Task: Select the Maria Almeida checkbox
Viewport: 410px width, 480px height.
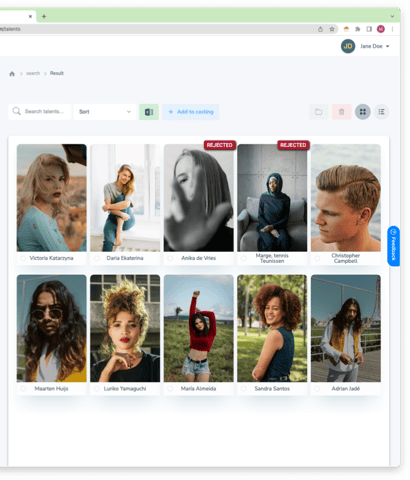Action: pos(170,389)
